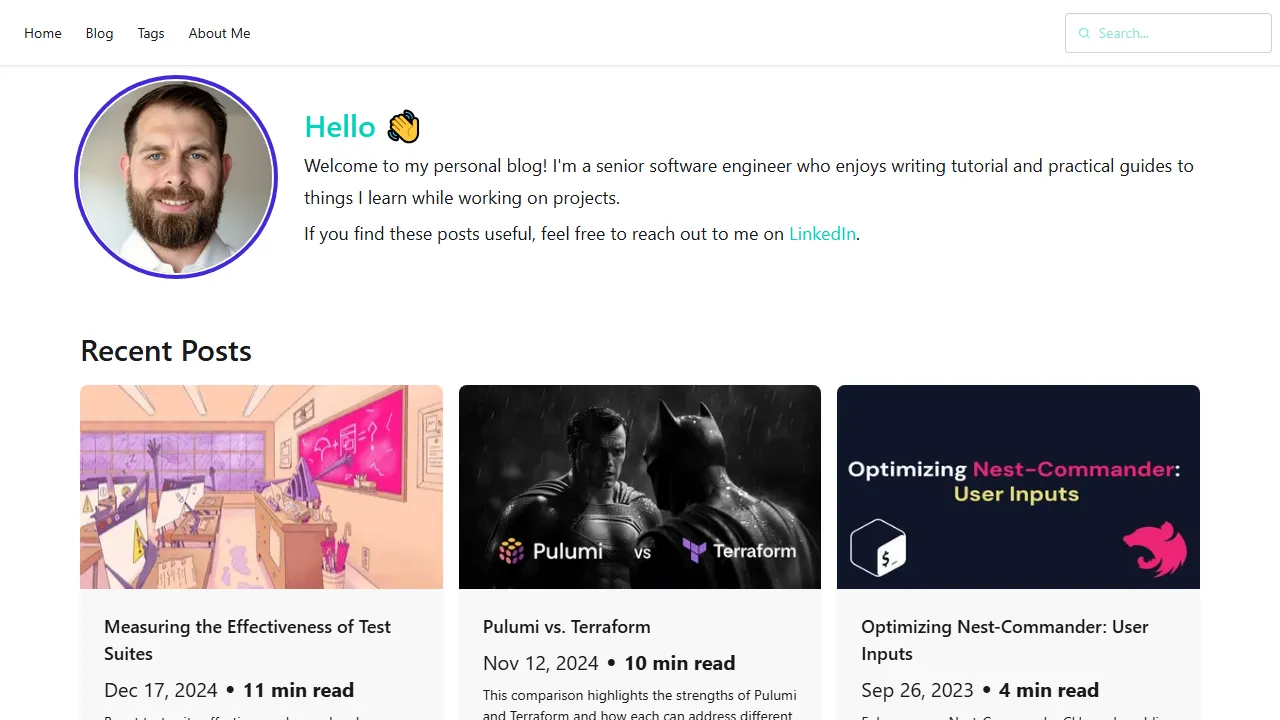
Task: Follow the LinkedIn link
Action: 822,234
